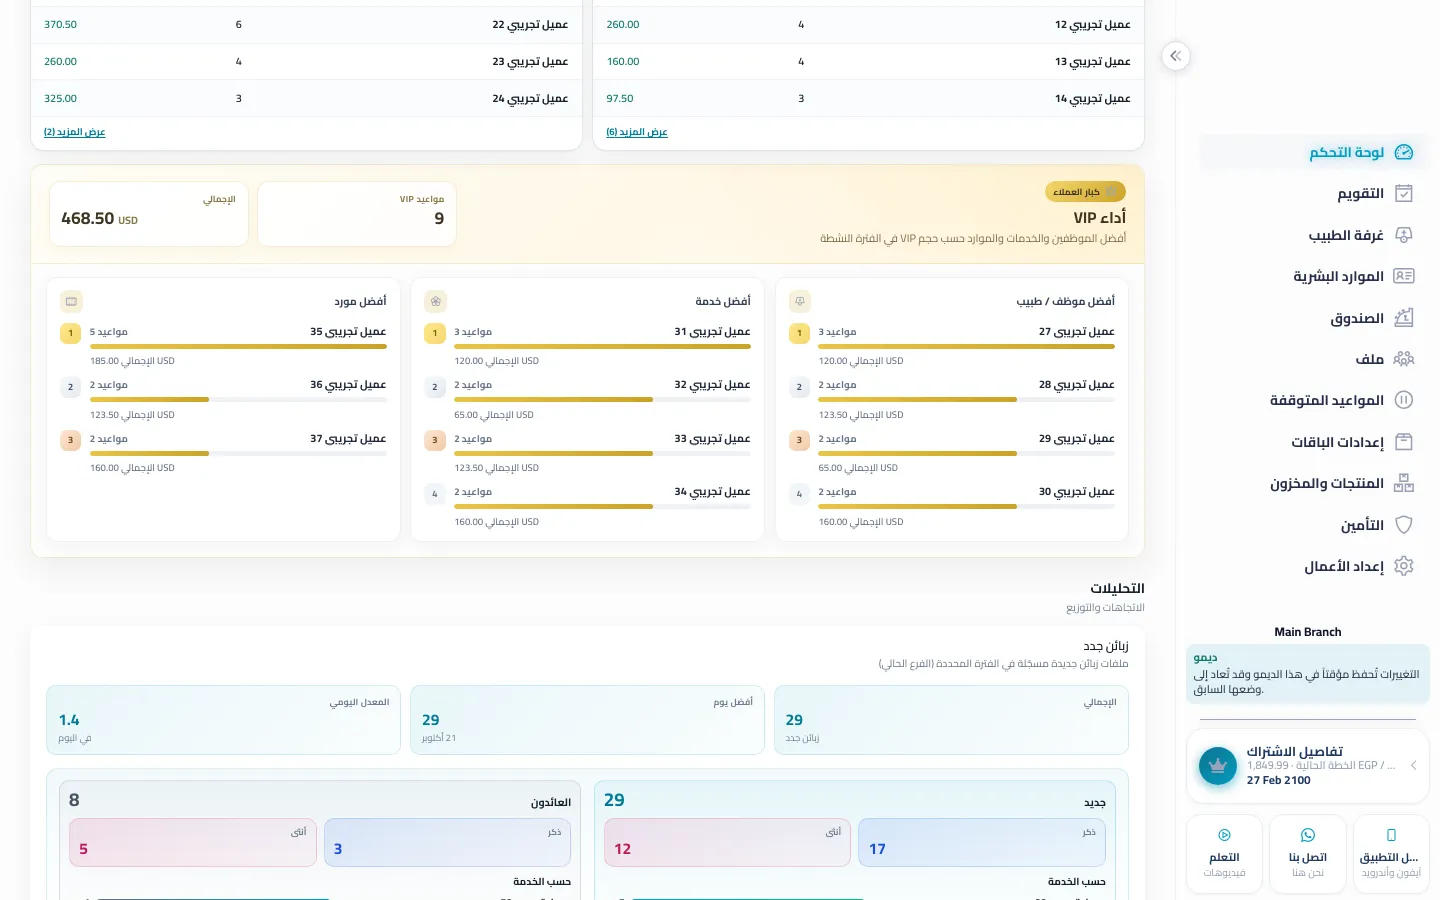Click WhatsApp icon in اتصل بنا card

coord(1308,835)
